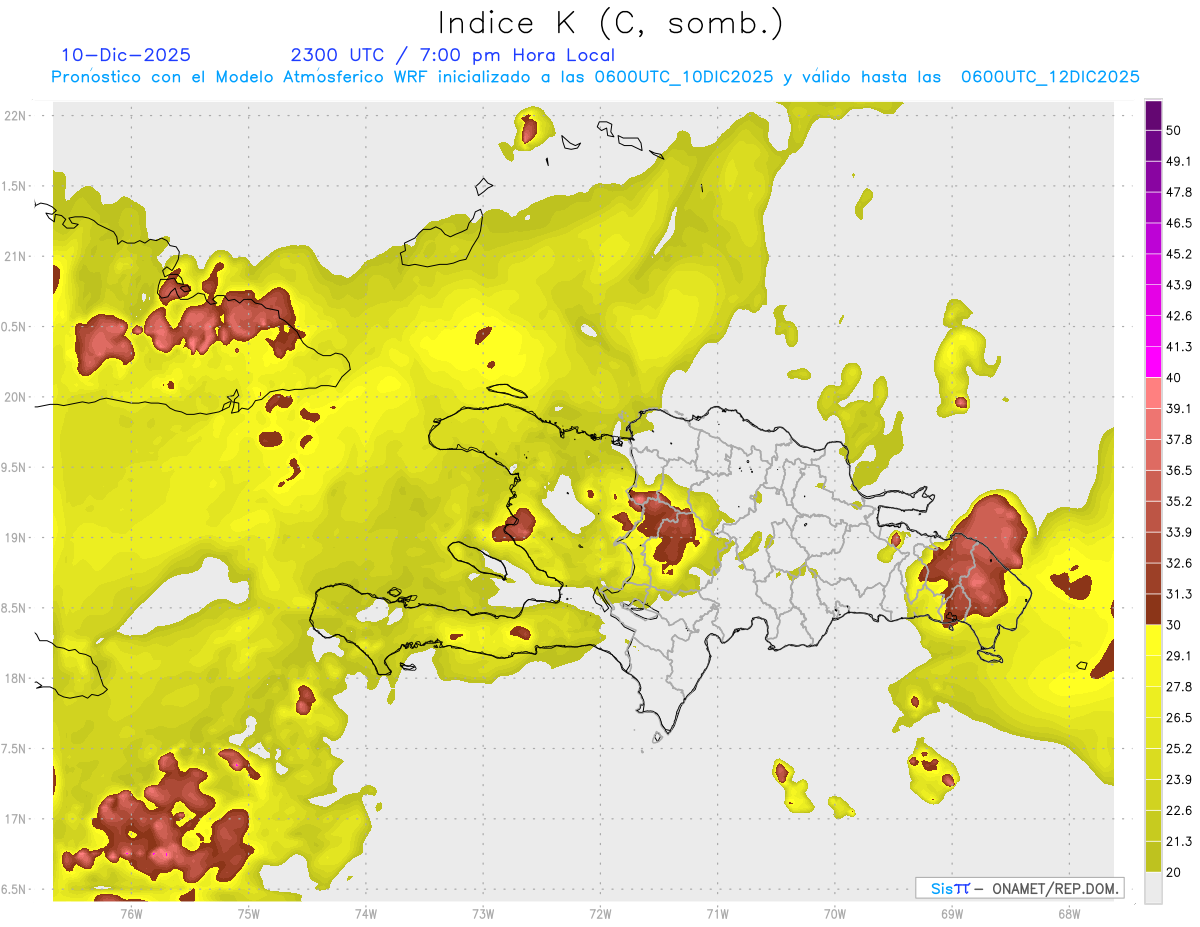Click the color scale value '47.8'

[x=1179, y=192]
